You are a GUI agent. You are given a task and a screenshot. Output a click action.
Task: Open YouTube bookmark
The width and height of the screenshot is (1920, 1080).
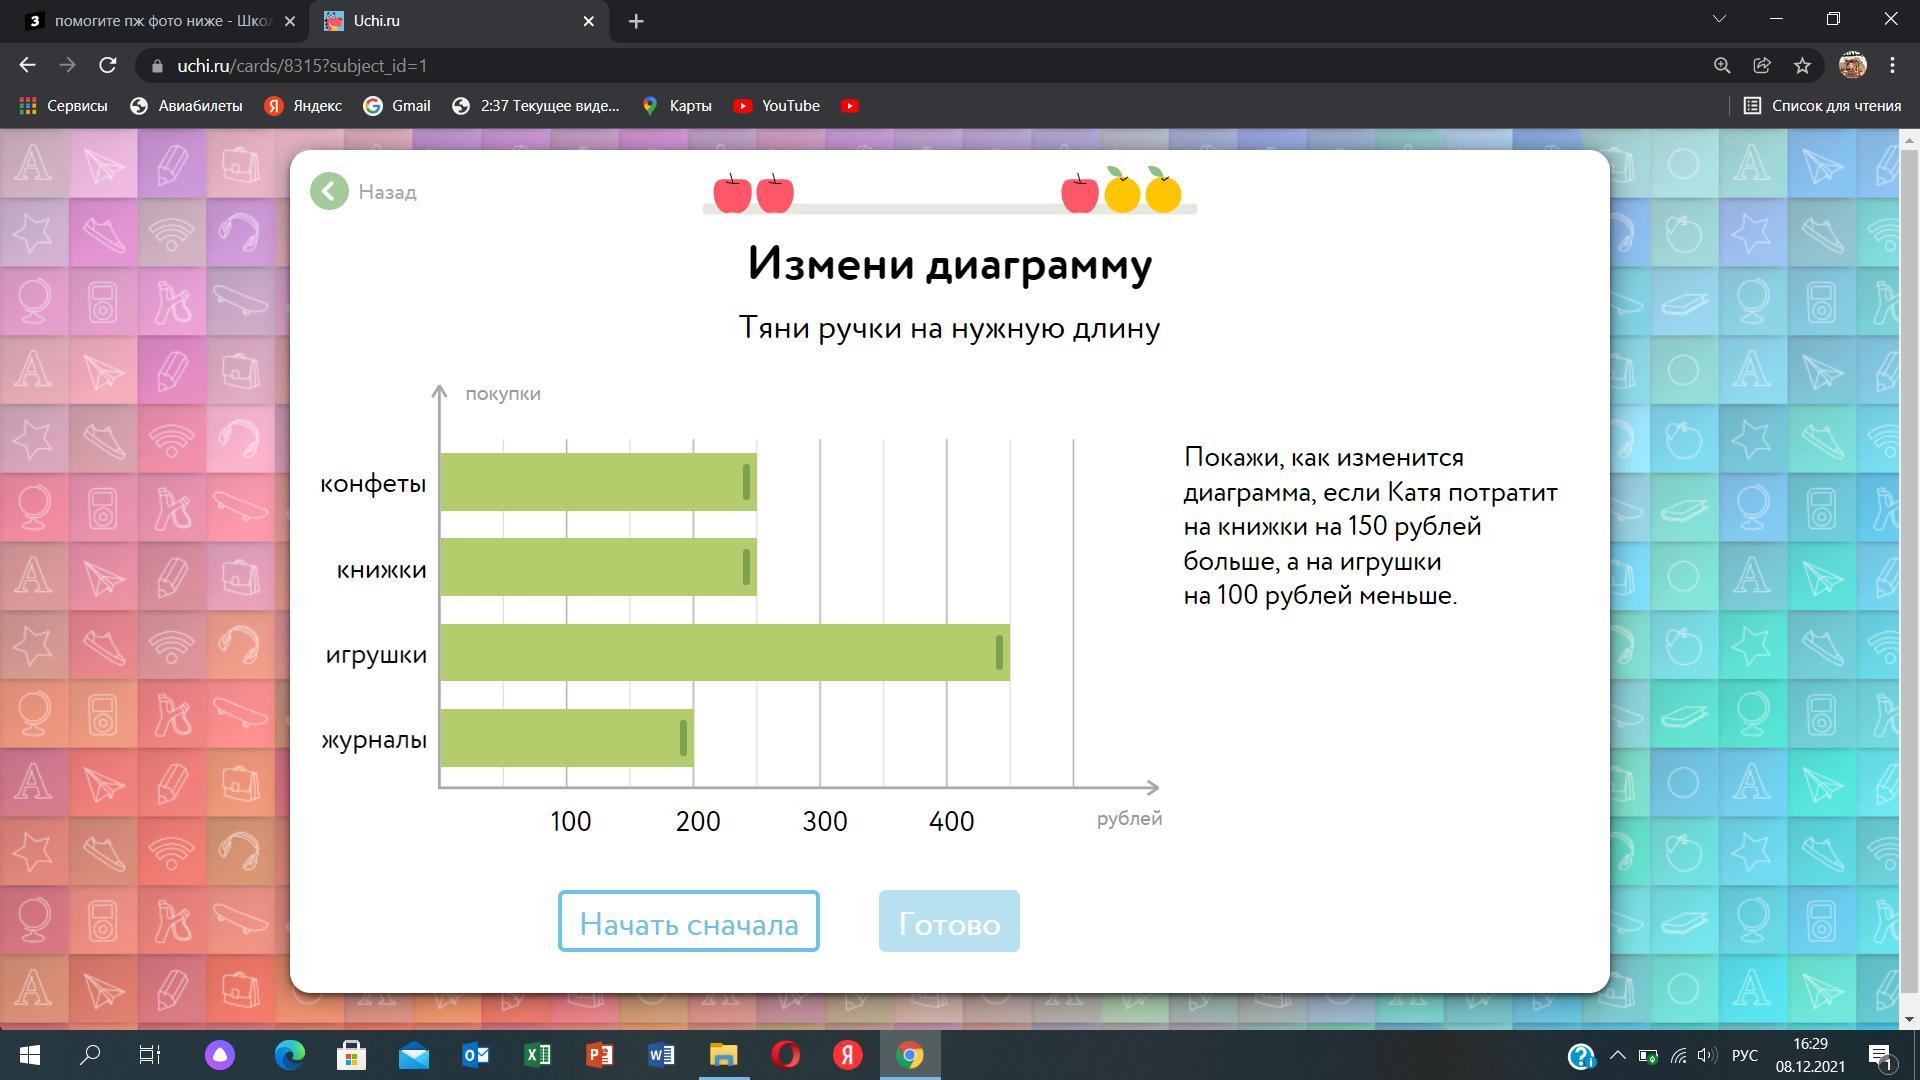pos(777,106)
